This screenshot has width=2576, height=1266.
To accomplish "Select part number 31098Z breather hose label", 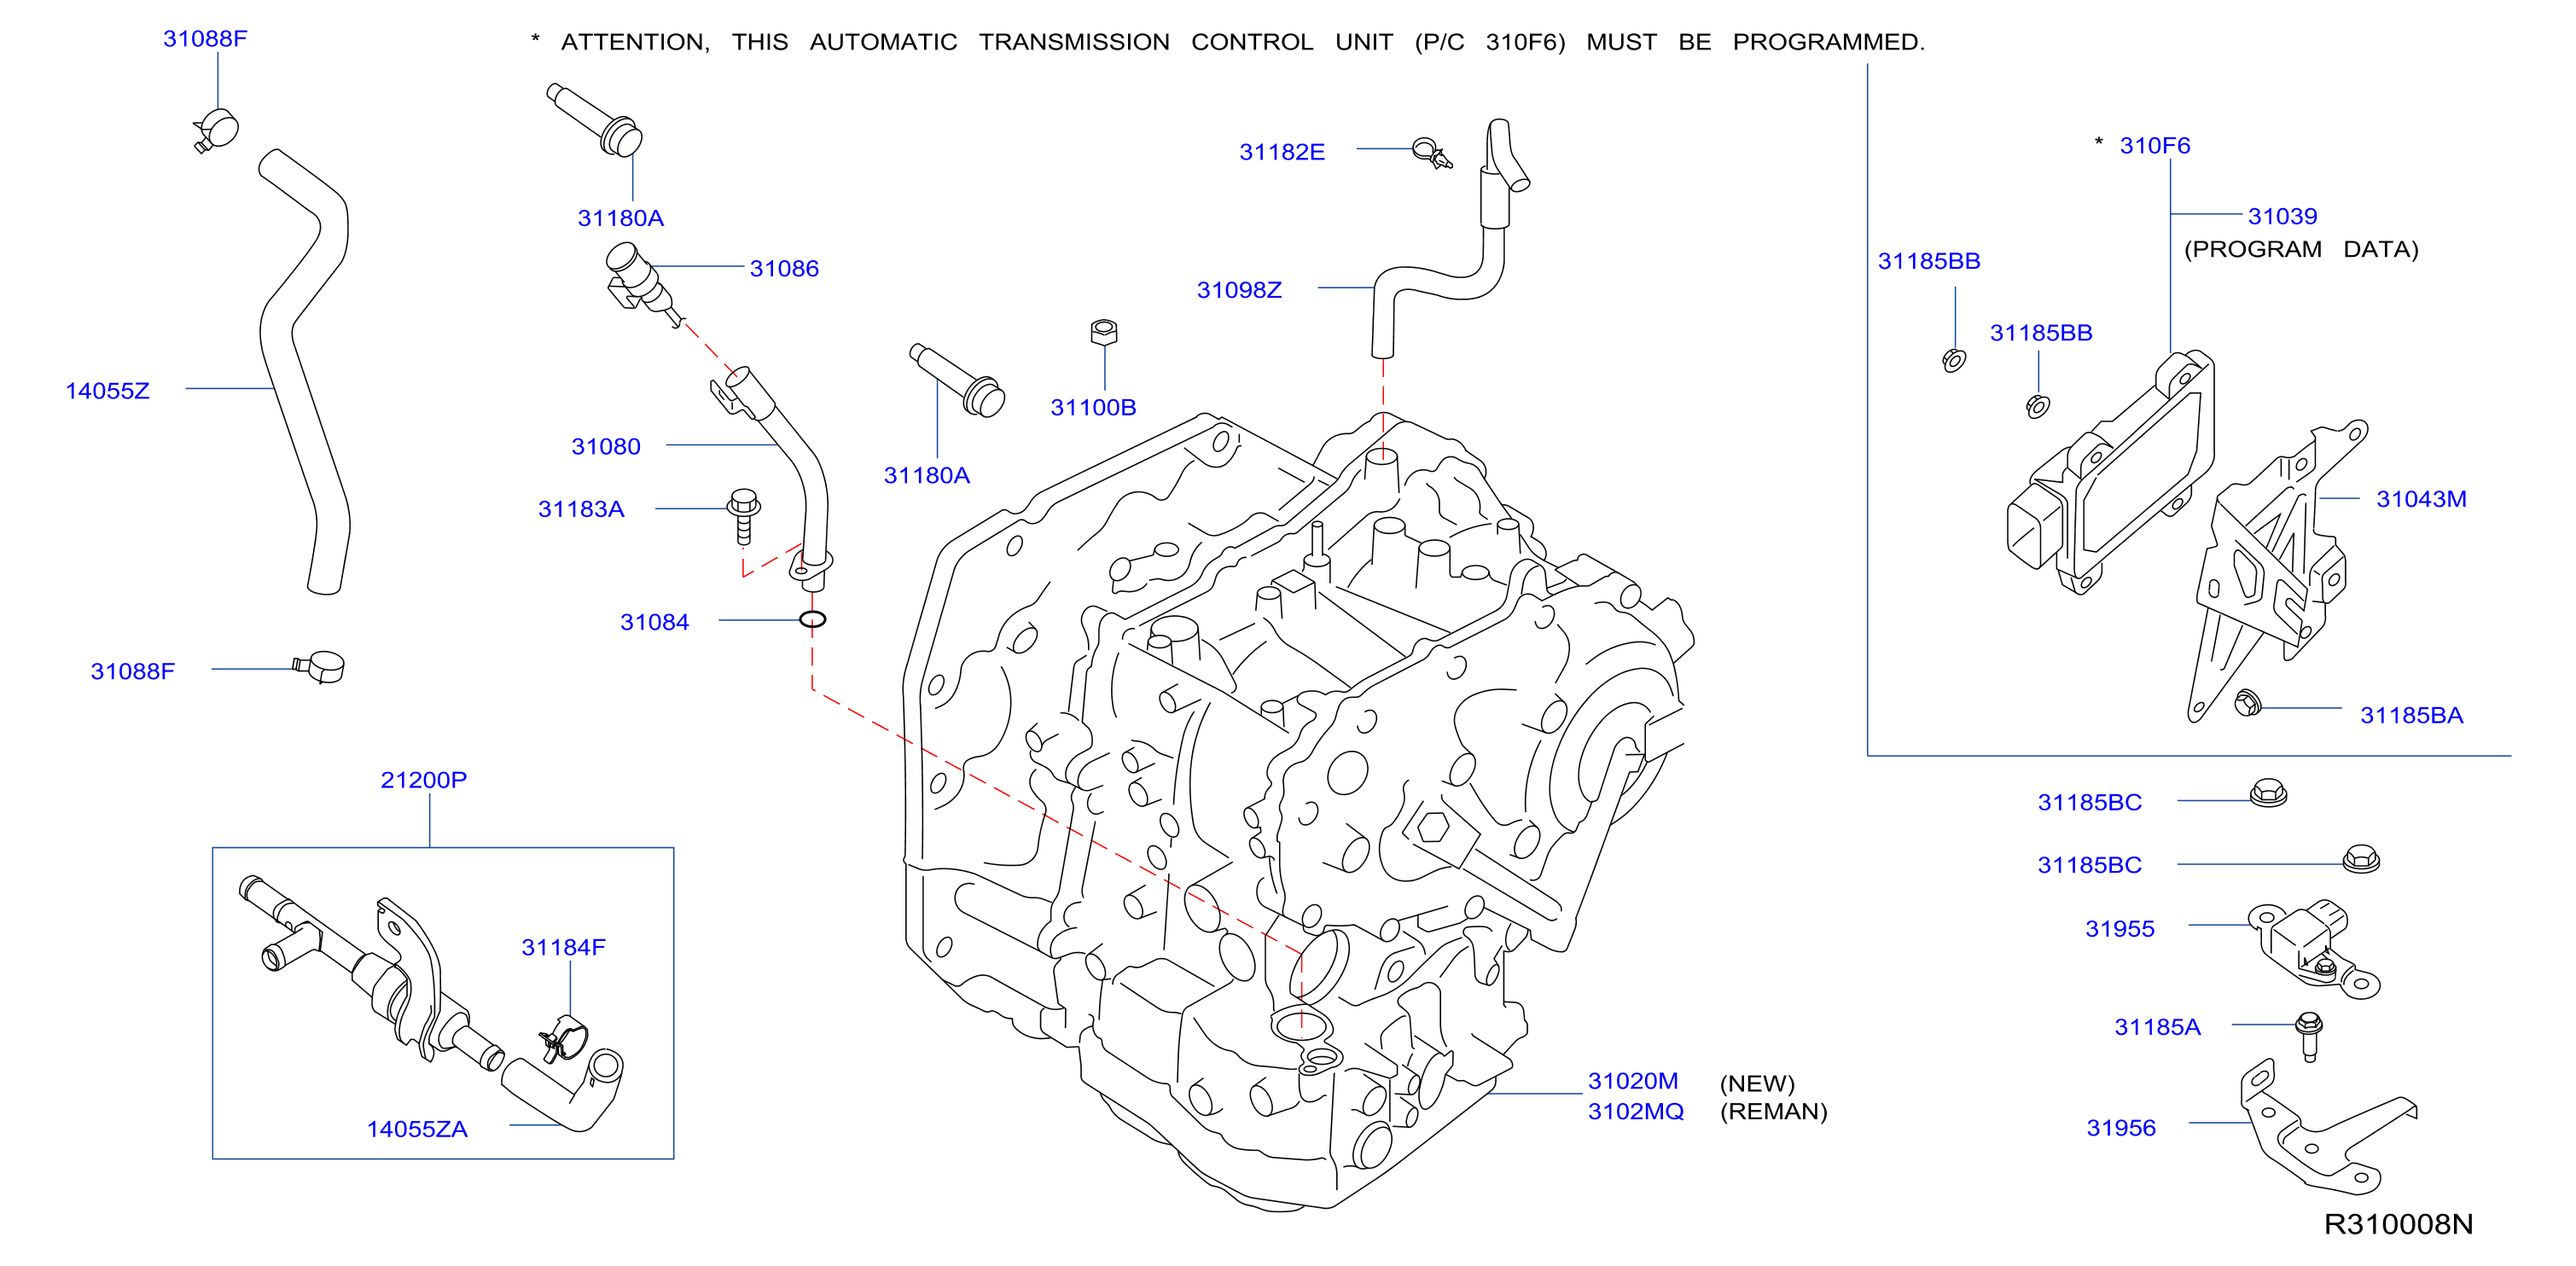I will [1239, 290].
